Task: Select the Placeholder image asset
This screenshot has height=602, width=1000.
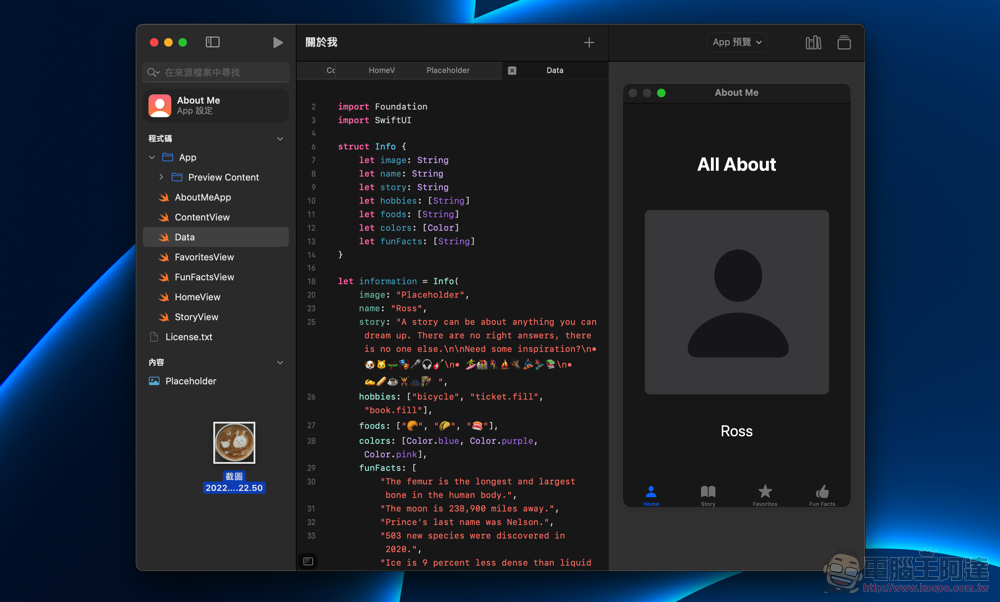Action: [x=216, y=381]
